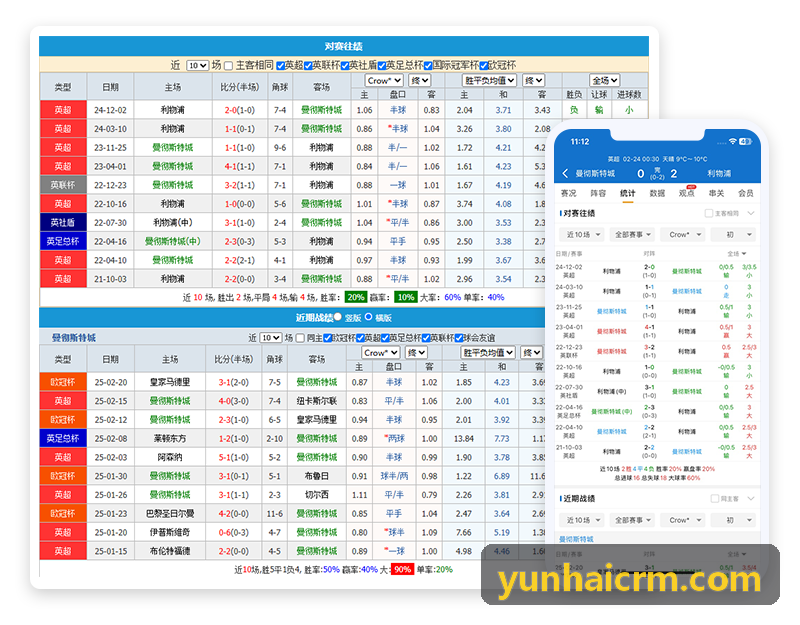The height and width of the screenshot is (625, 800).
Task: Select 统计 tab on phone
Action: tap(628, 193)
